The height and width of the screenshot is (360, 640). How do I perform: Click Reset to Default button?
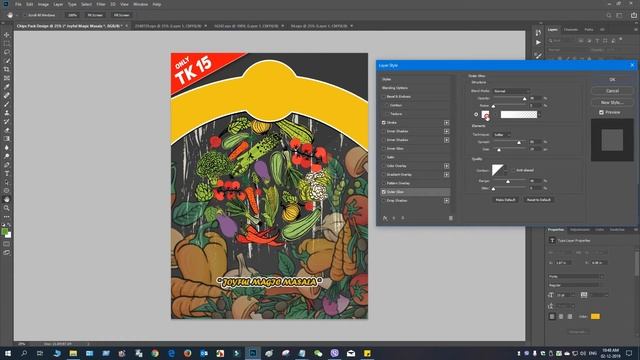539,200
